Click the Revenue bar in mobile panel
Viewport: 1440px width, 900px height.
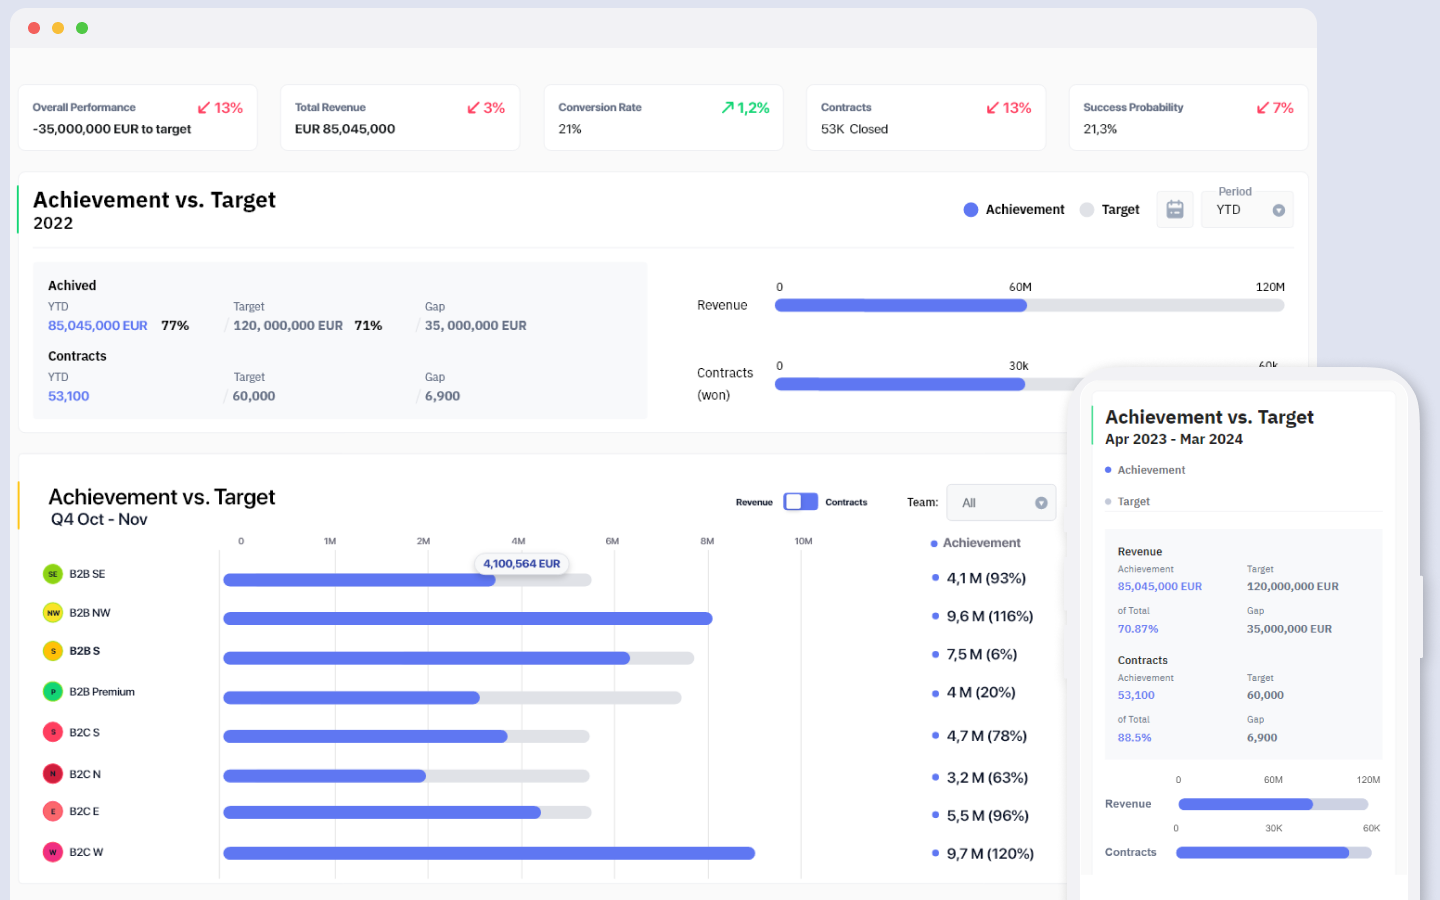coord(1273,804)
